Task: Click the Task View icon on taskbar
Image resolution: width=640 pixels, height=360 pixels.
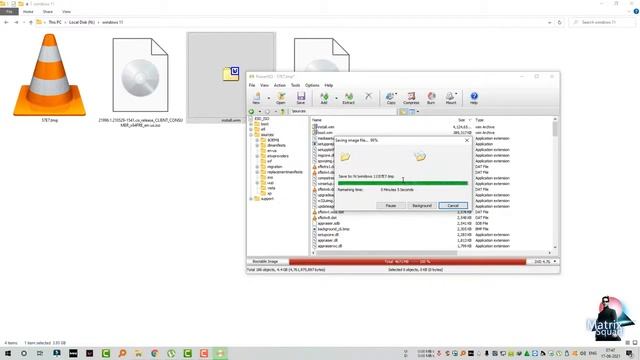Action: click(x=40, y=353)
